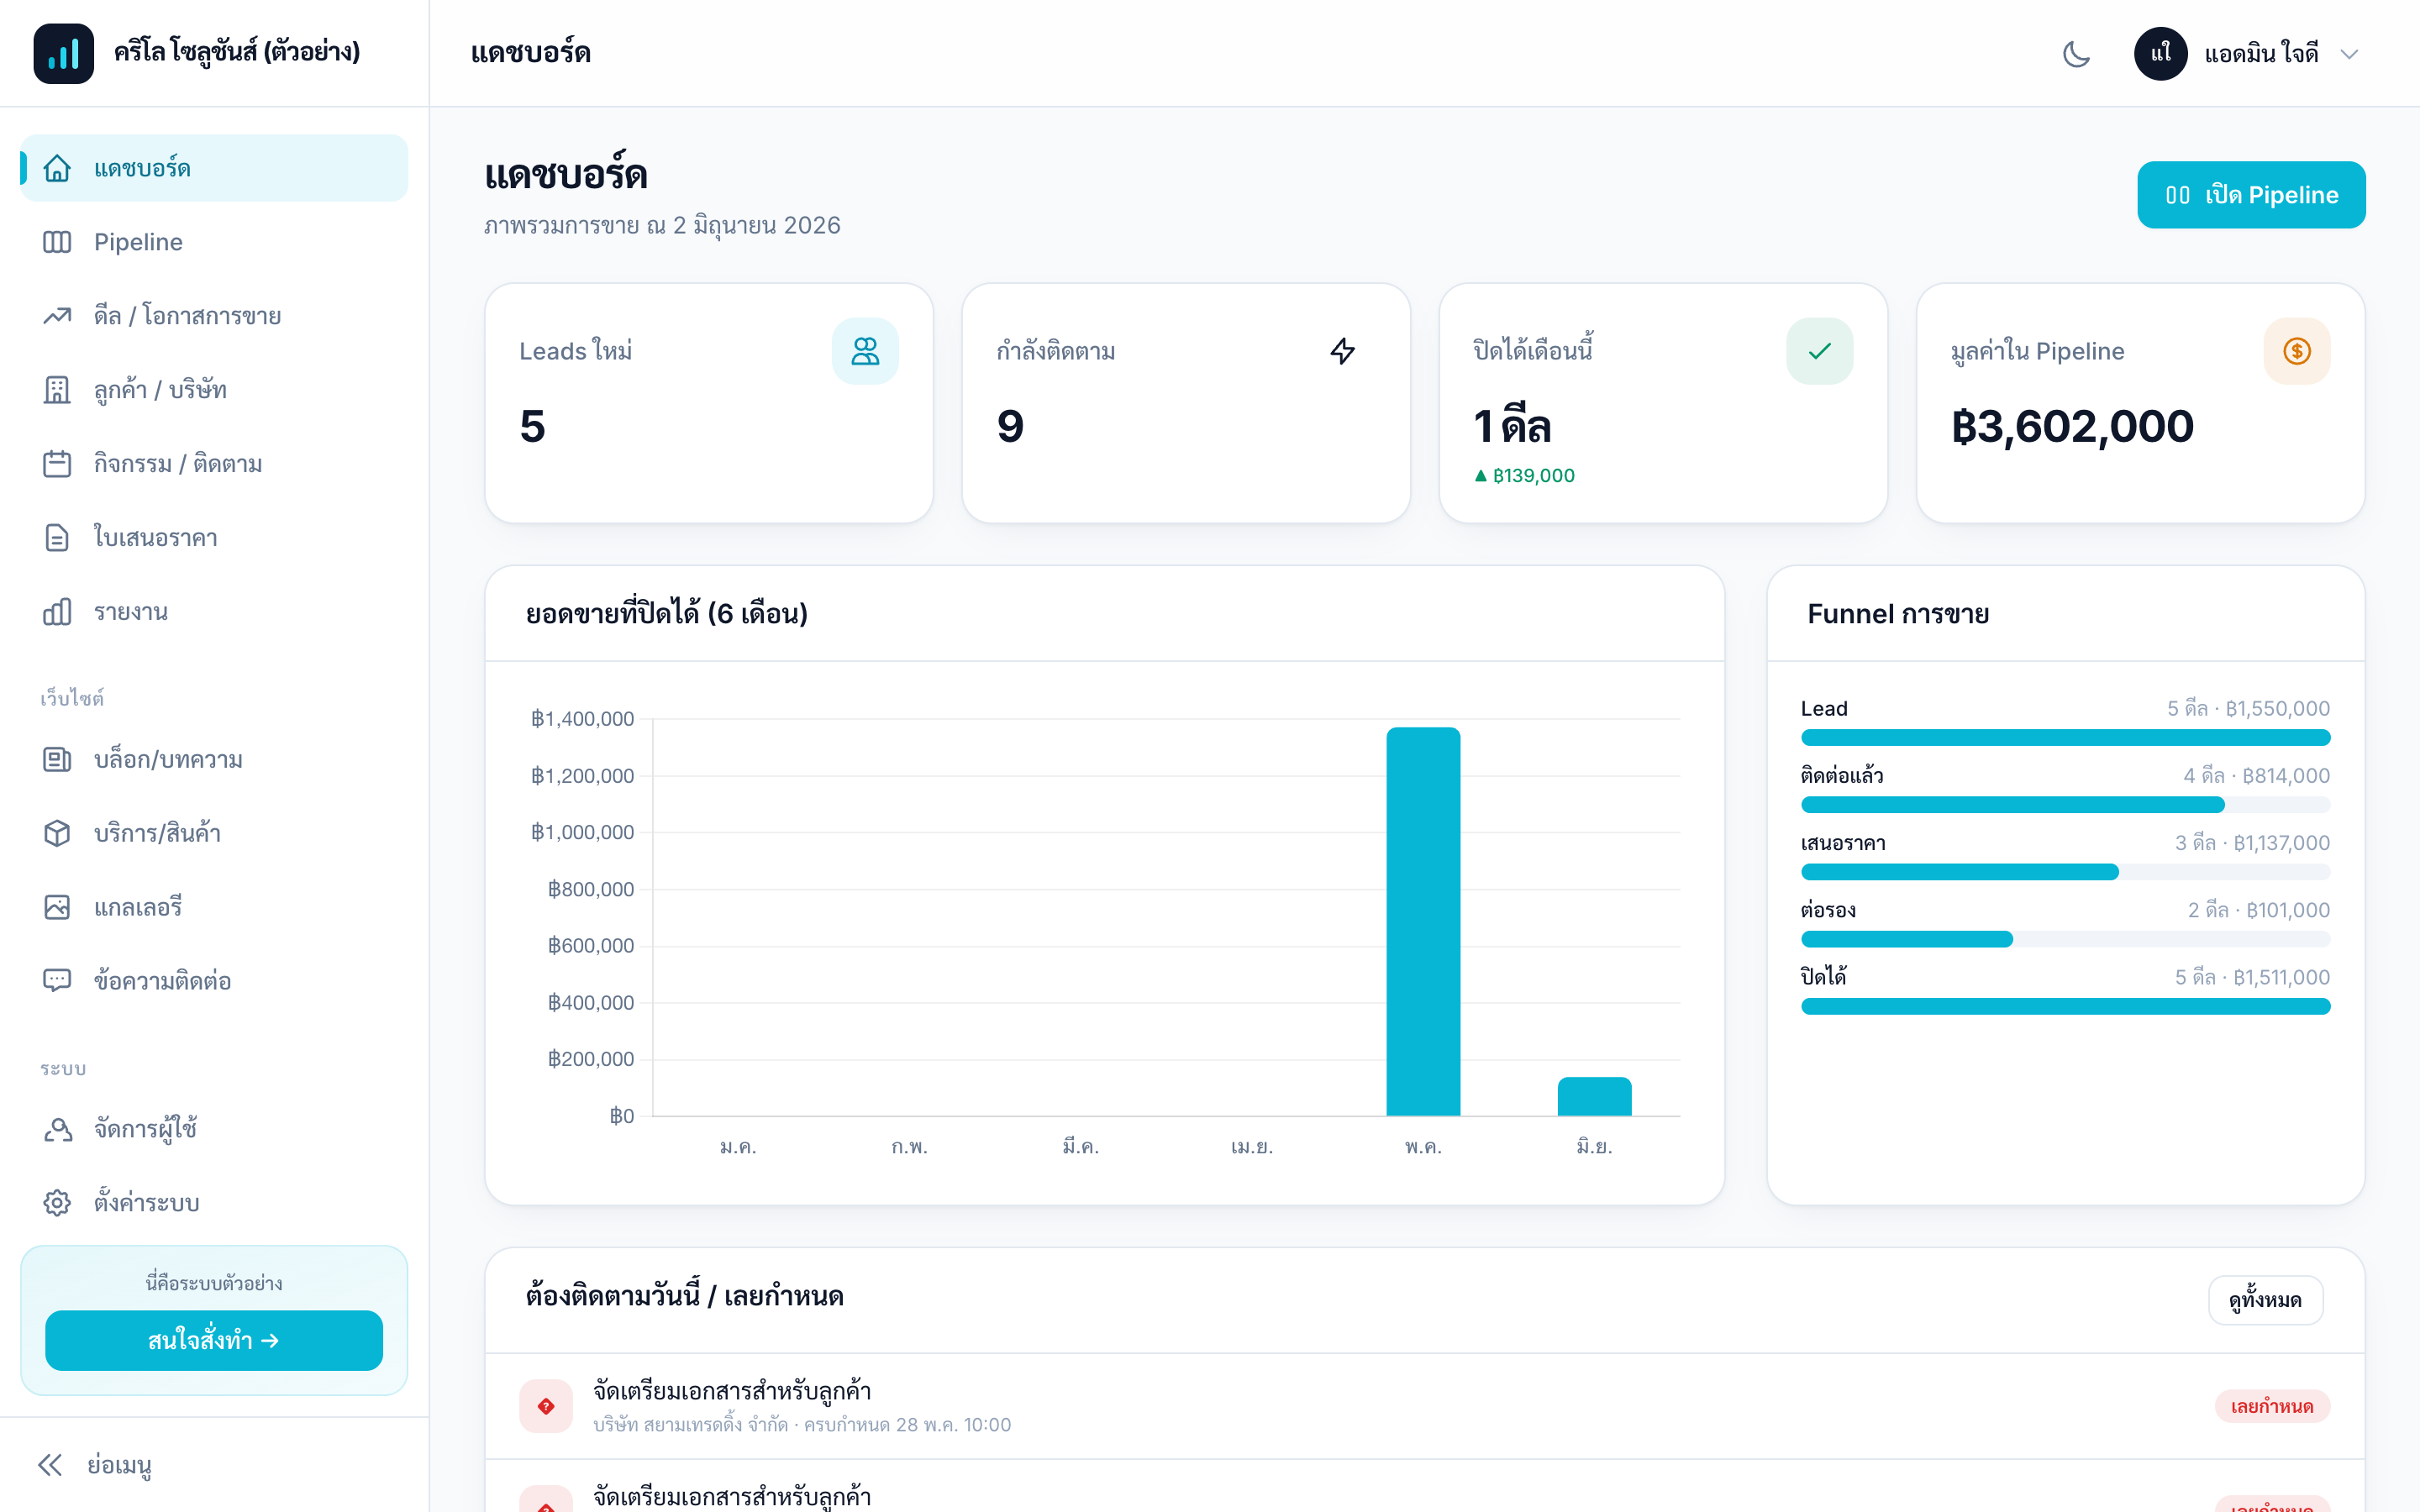Expand the แอดมิน ใจดี account dropdown chevron
This screenshot has width=2420, height=1512.
coord(2350,54)
